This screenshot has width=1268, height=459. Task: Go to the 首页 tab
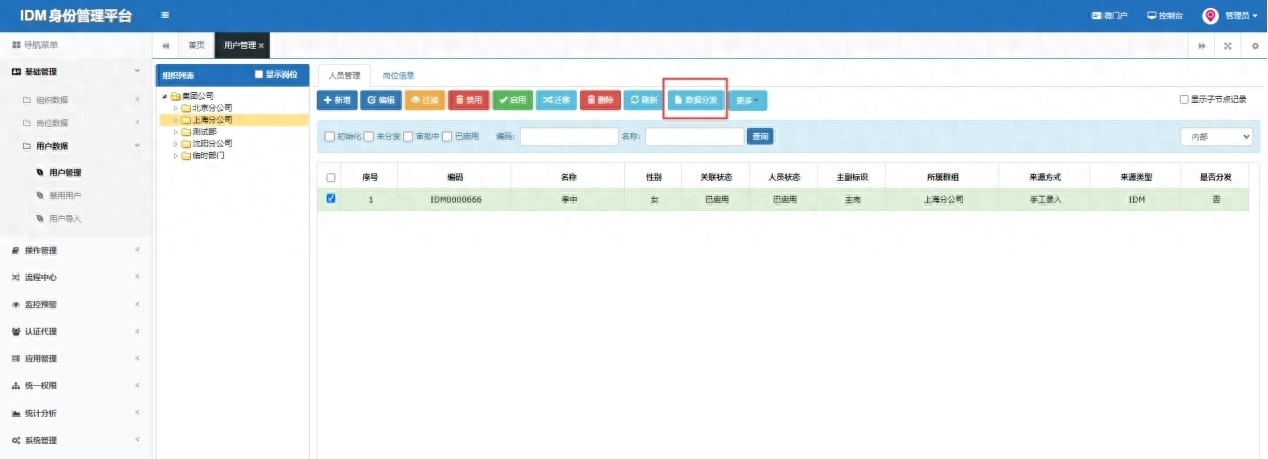pyautogui.click(x=197, y=46)
